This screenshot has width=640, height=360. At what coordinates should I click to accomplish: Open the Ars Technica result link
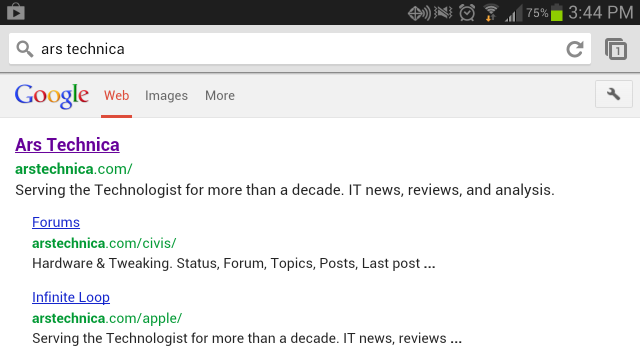coord(67,145)
